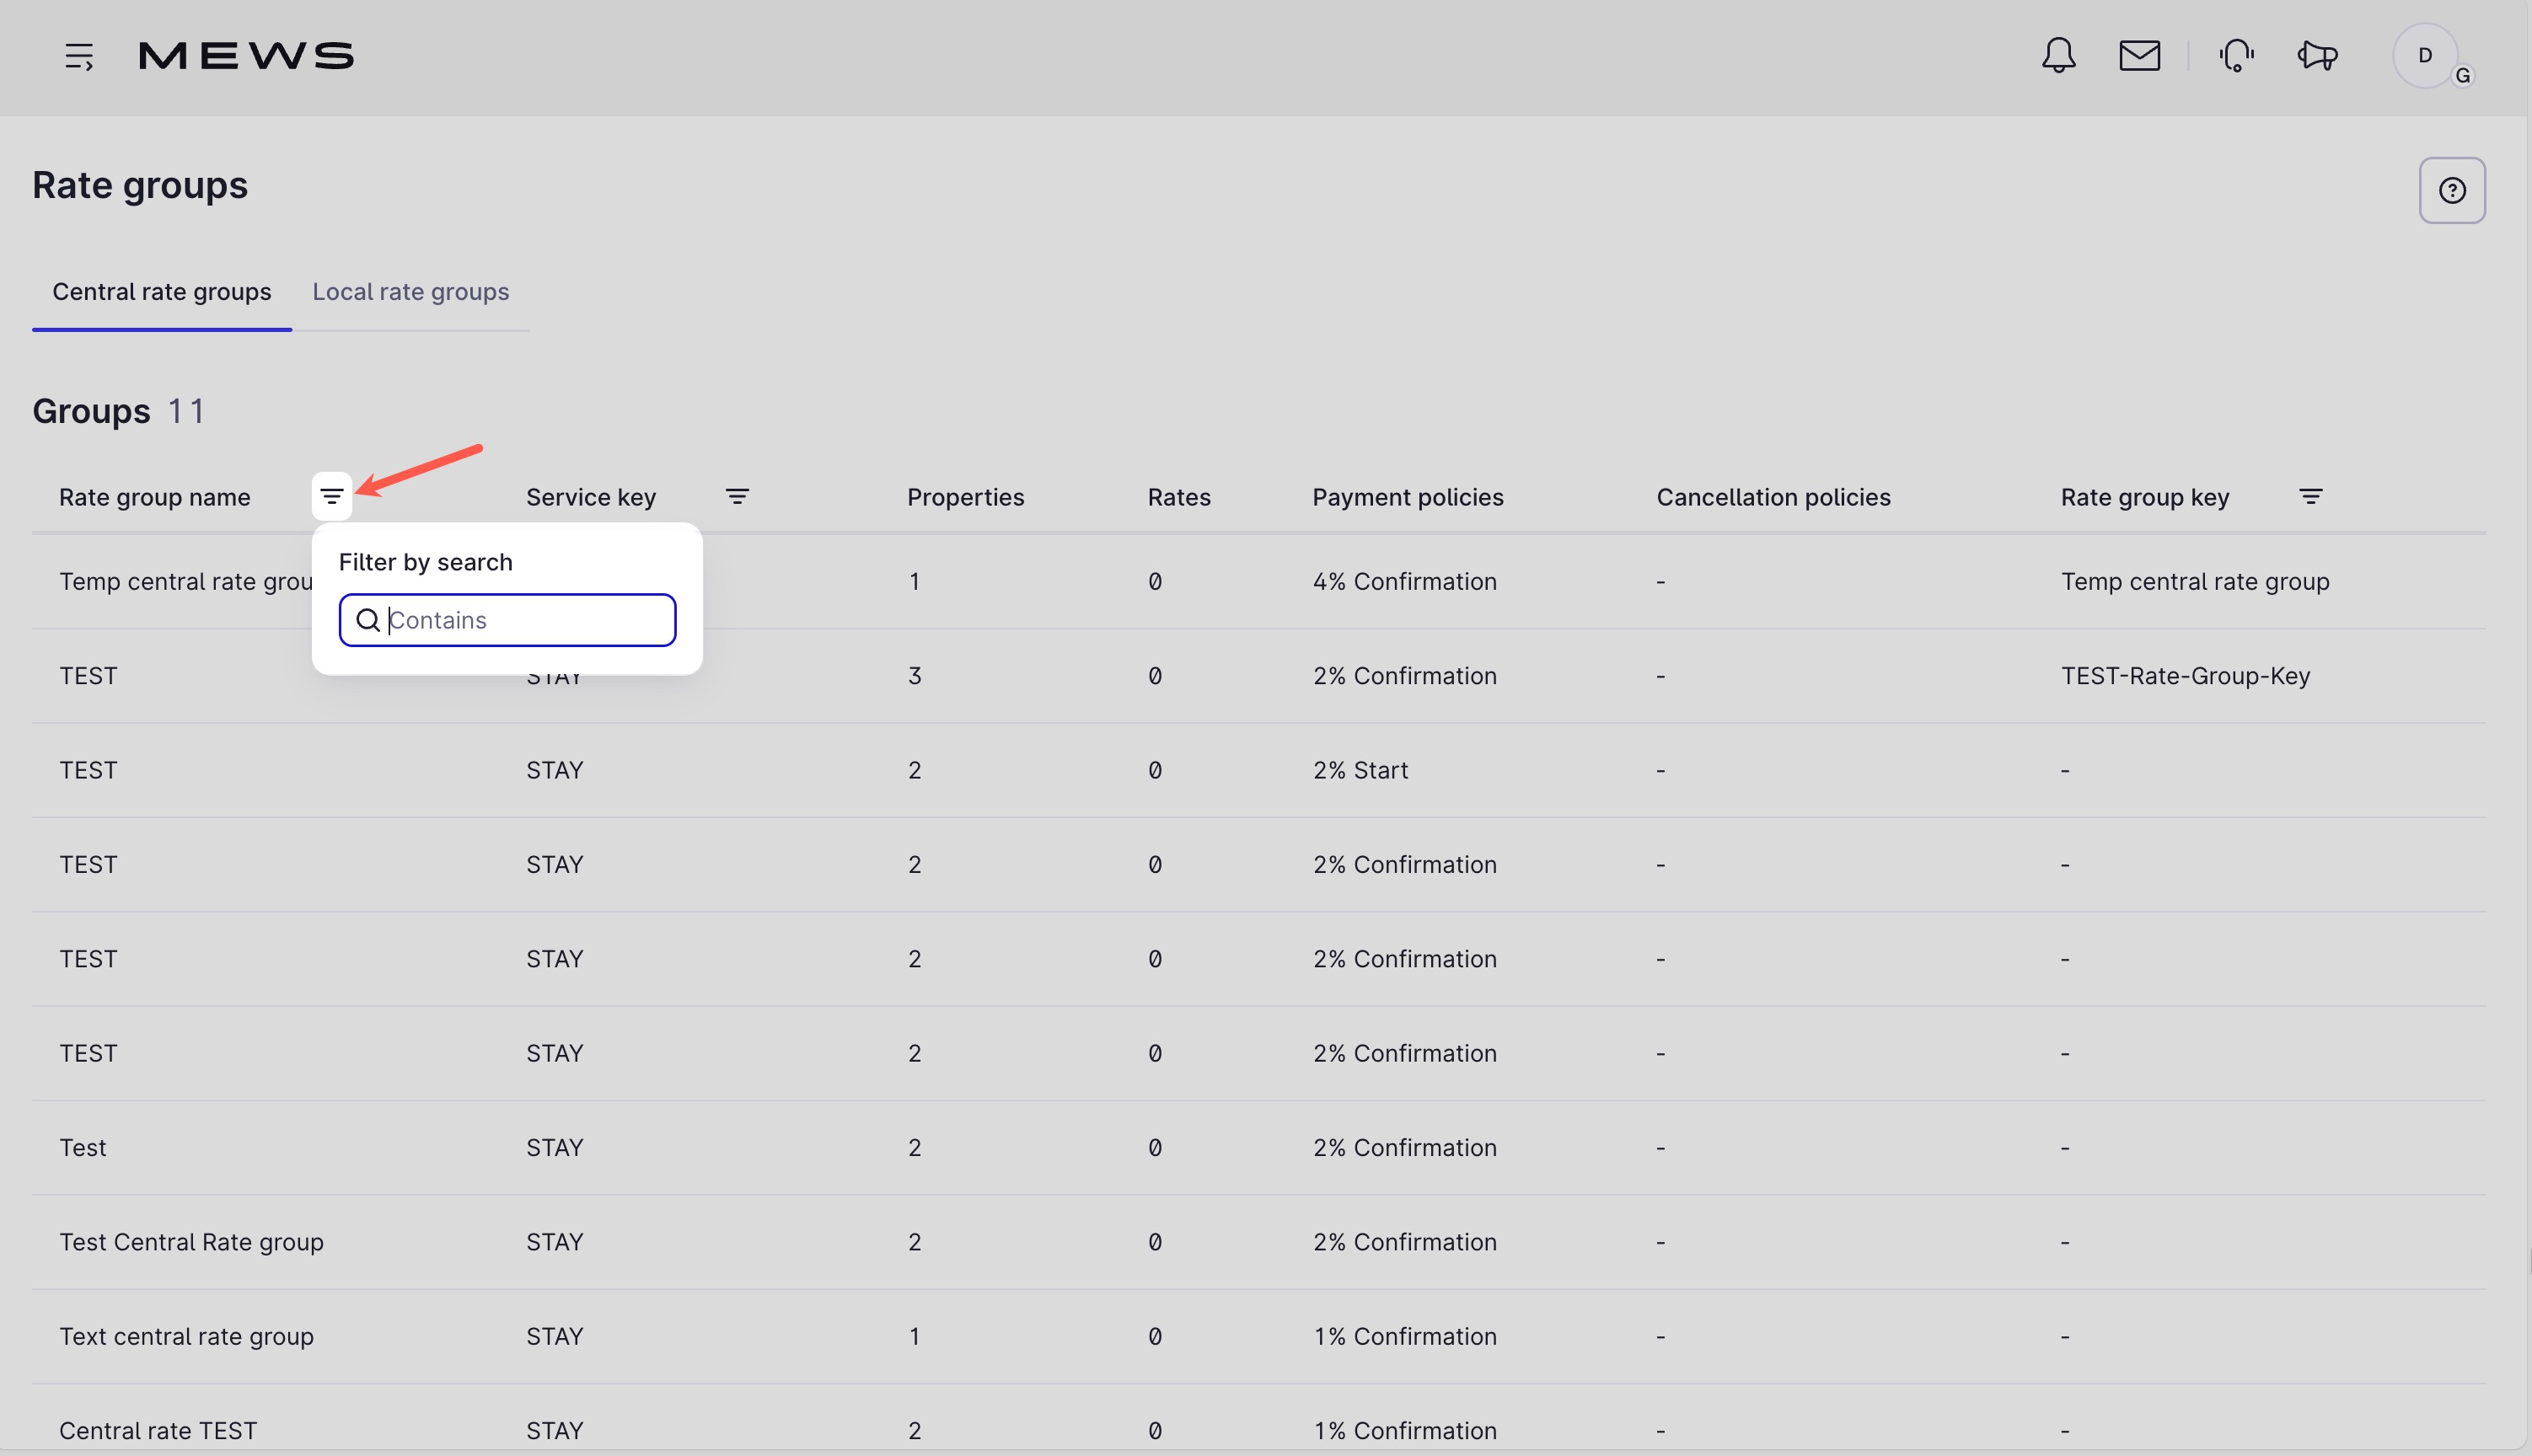2532x1456 pixels.
Task: Click the Properties column header
Action: (966, 497)
